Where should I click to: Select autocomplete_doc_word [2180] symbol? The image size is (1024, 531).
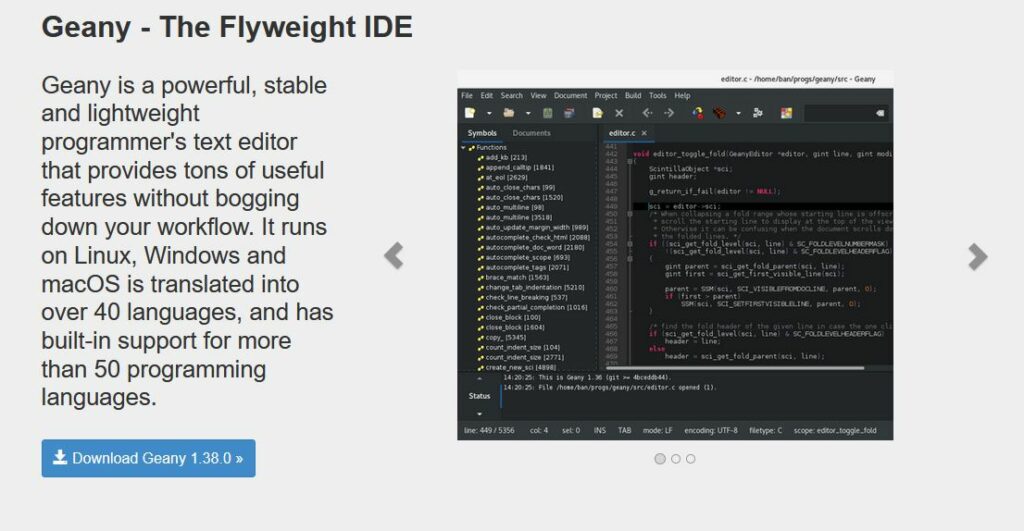pyautogui.click(x=535, y=248)
